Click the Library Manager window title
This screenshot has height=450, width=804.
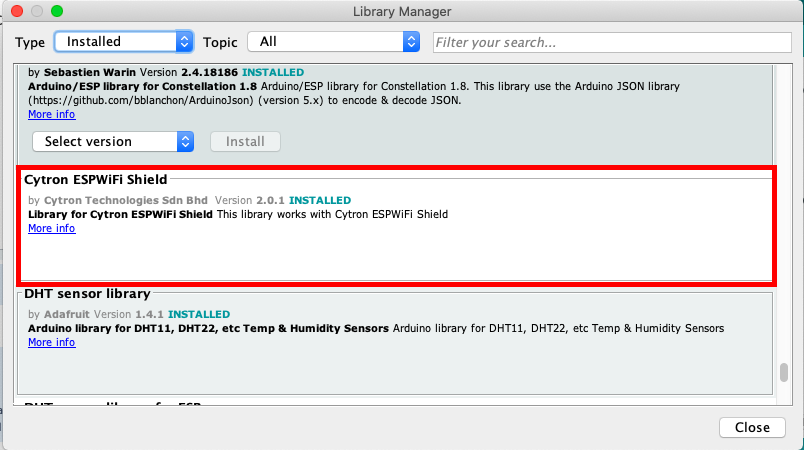point(402,11)
